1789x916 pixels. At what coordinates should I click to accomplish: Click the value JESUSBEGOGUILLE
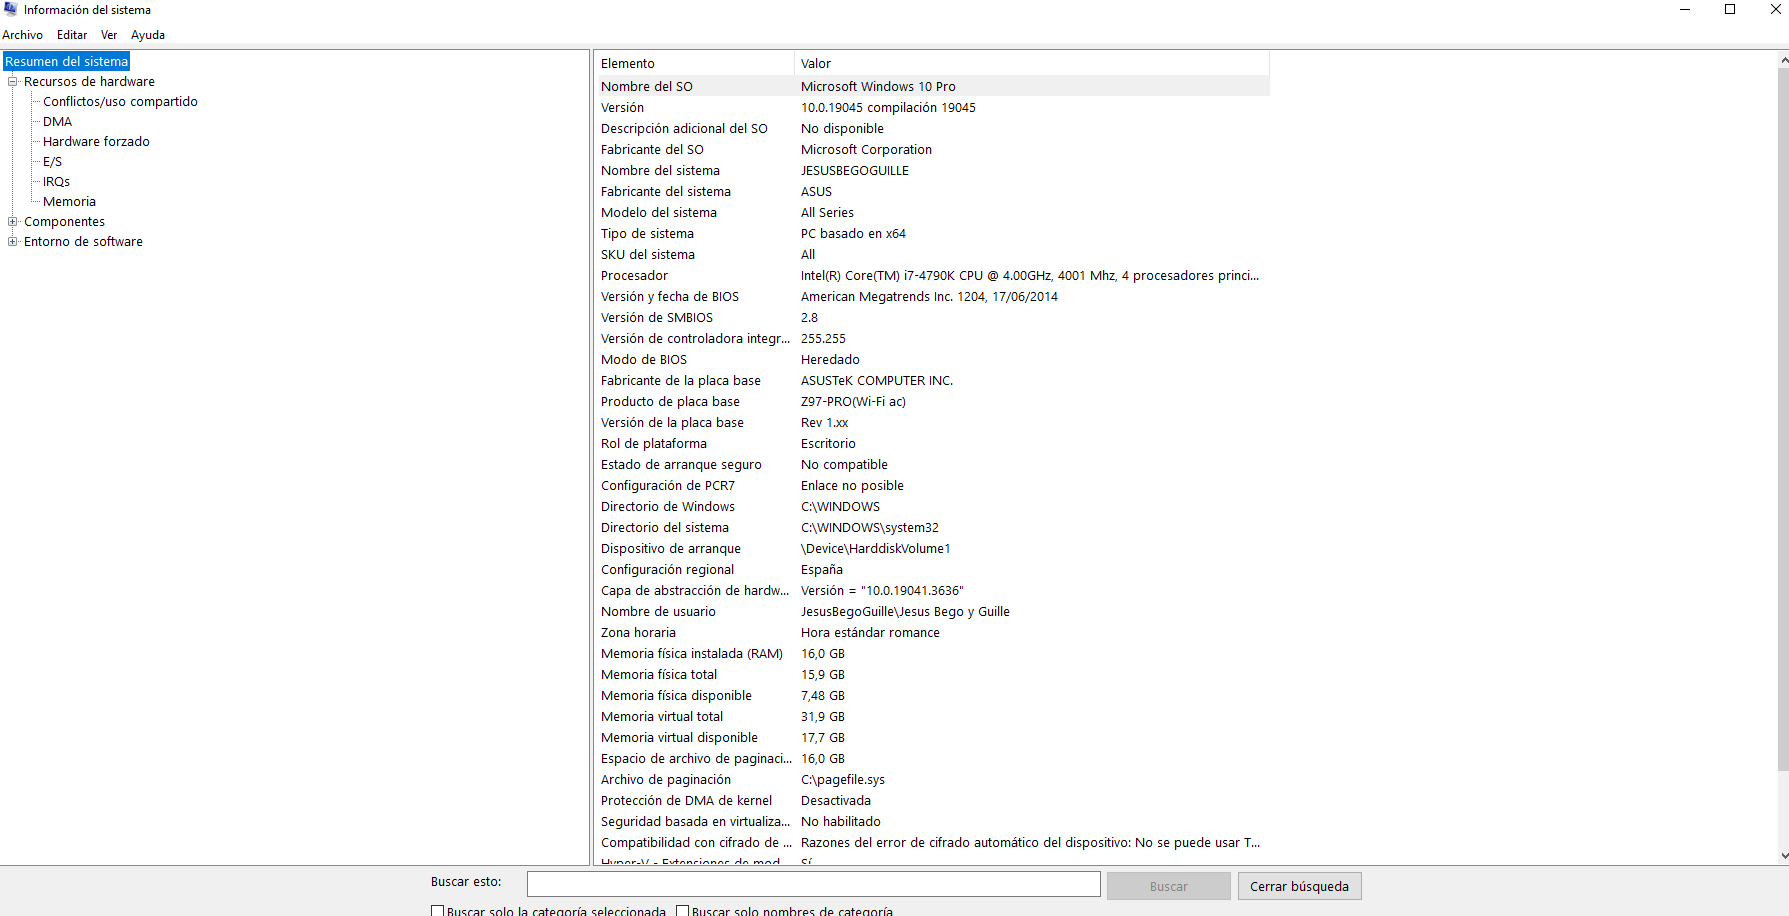coord(855,171)
